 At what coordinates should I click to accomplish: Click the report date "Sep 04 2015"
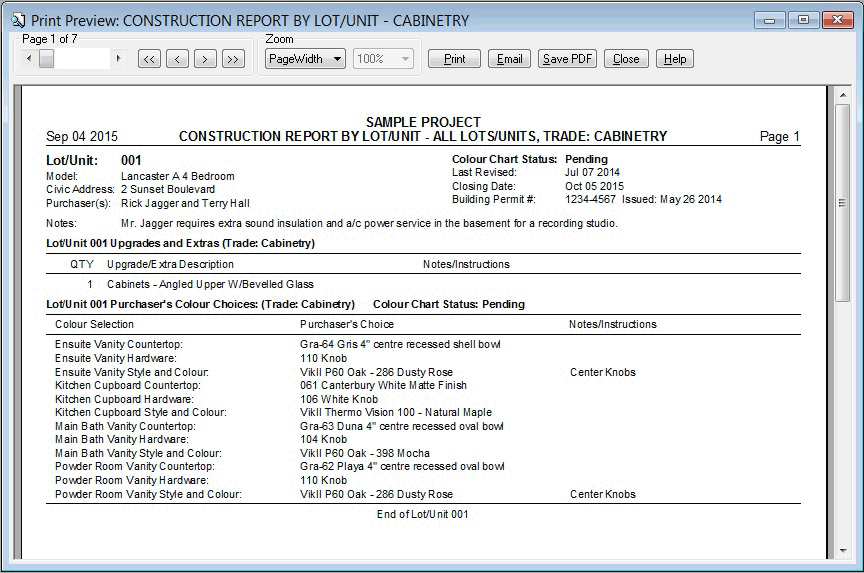pyautogui.click(x=82, y=137)
